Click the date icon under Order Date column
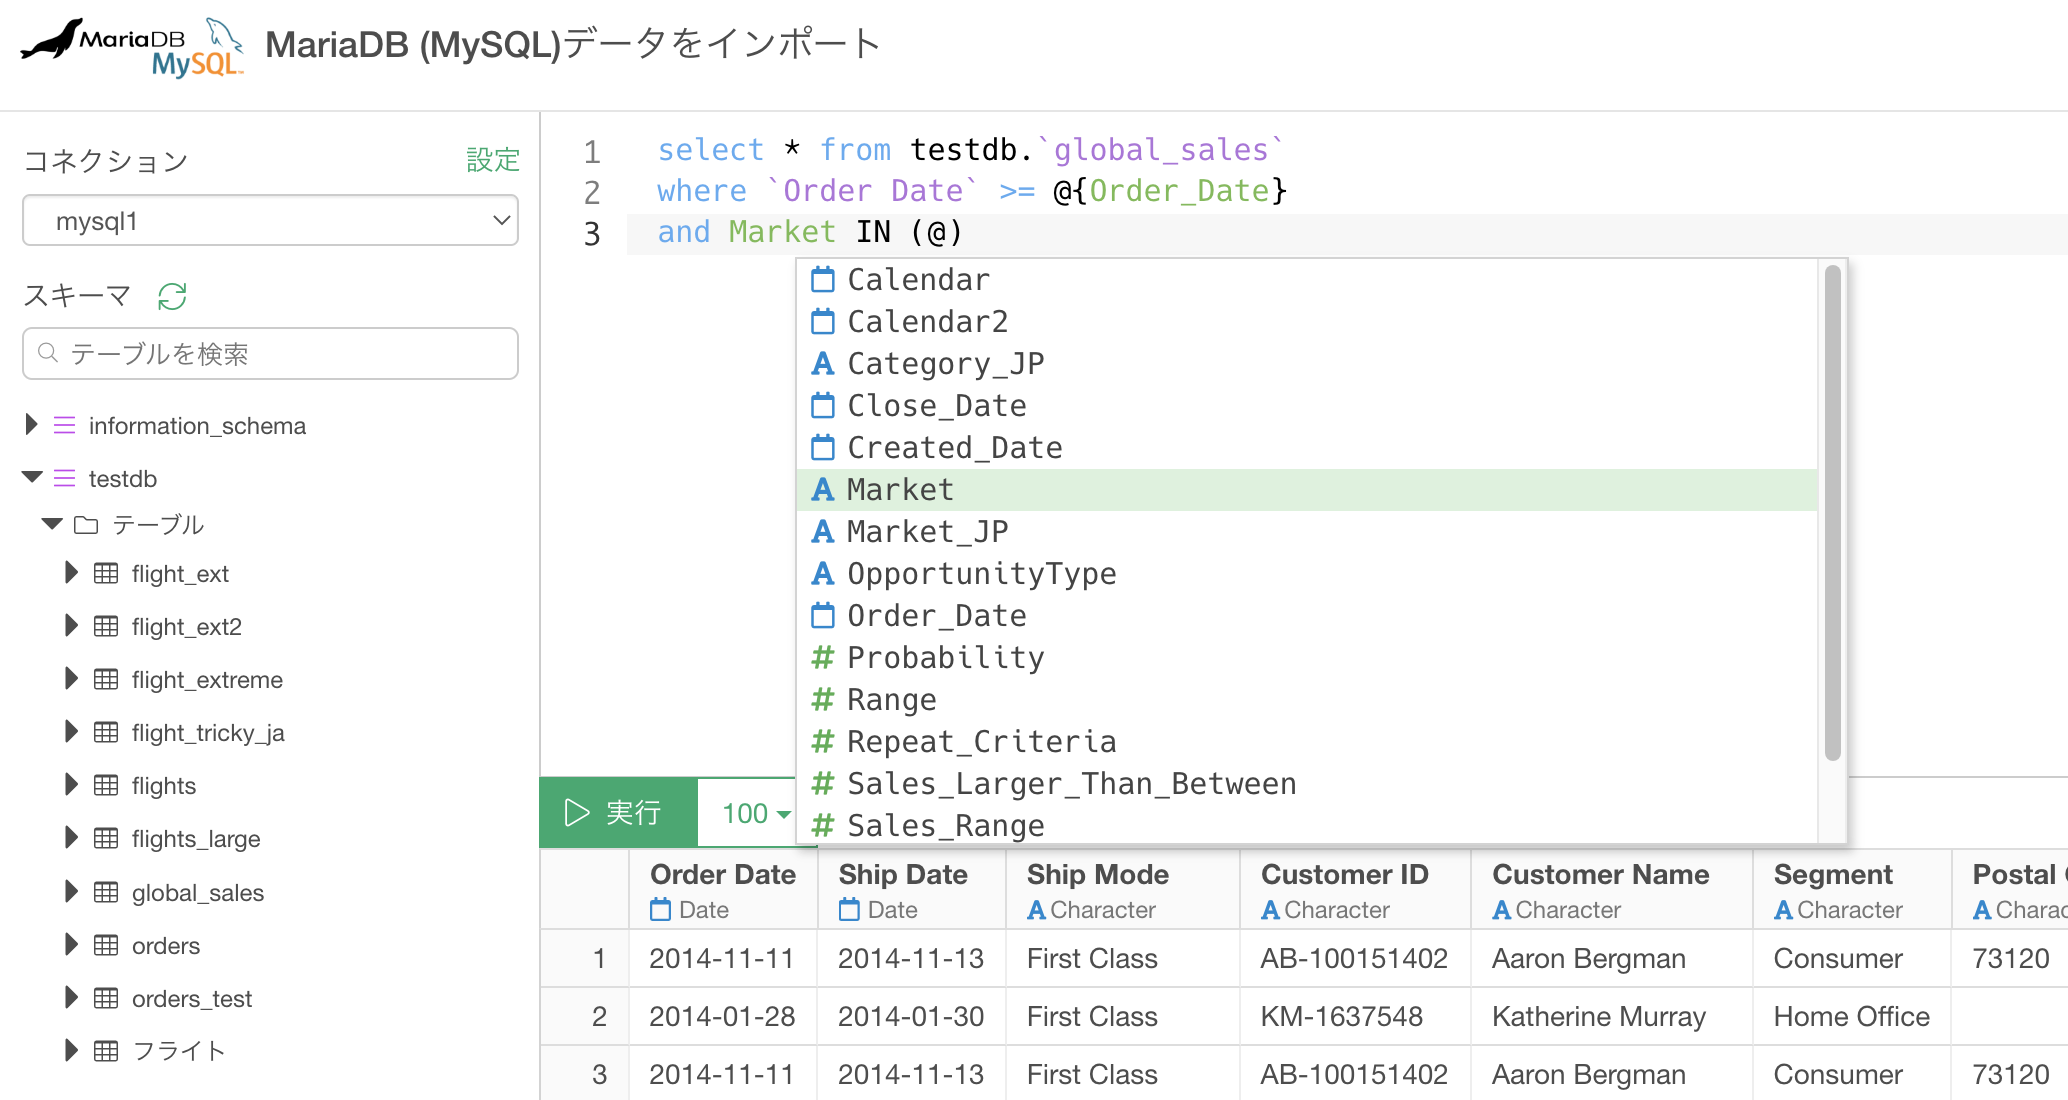 (x=661, y=909)
